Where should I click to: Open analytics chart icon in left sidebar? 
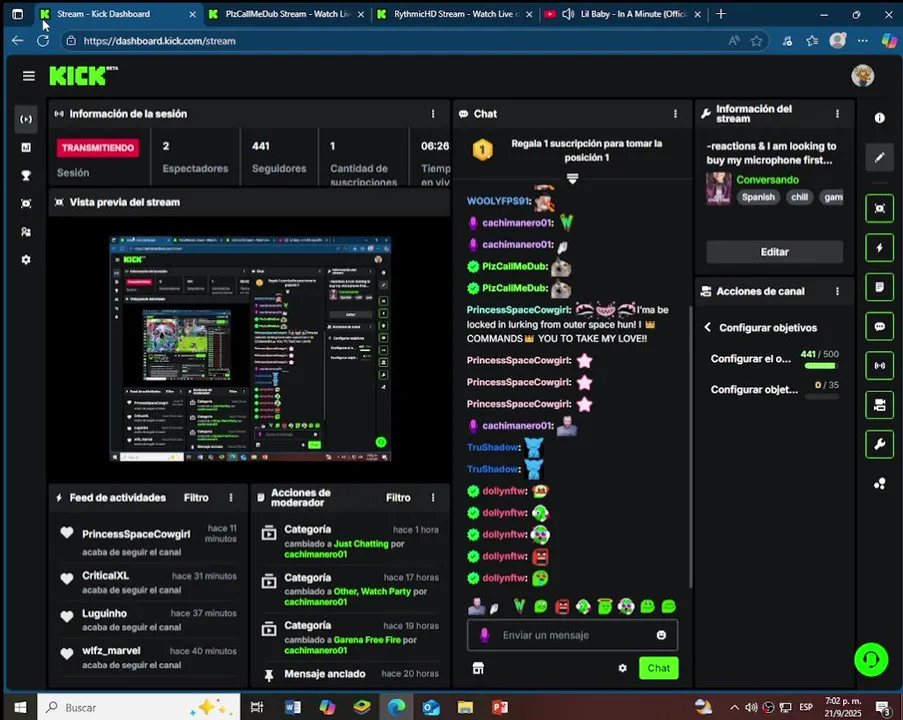tap(26, 147)
